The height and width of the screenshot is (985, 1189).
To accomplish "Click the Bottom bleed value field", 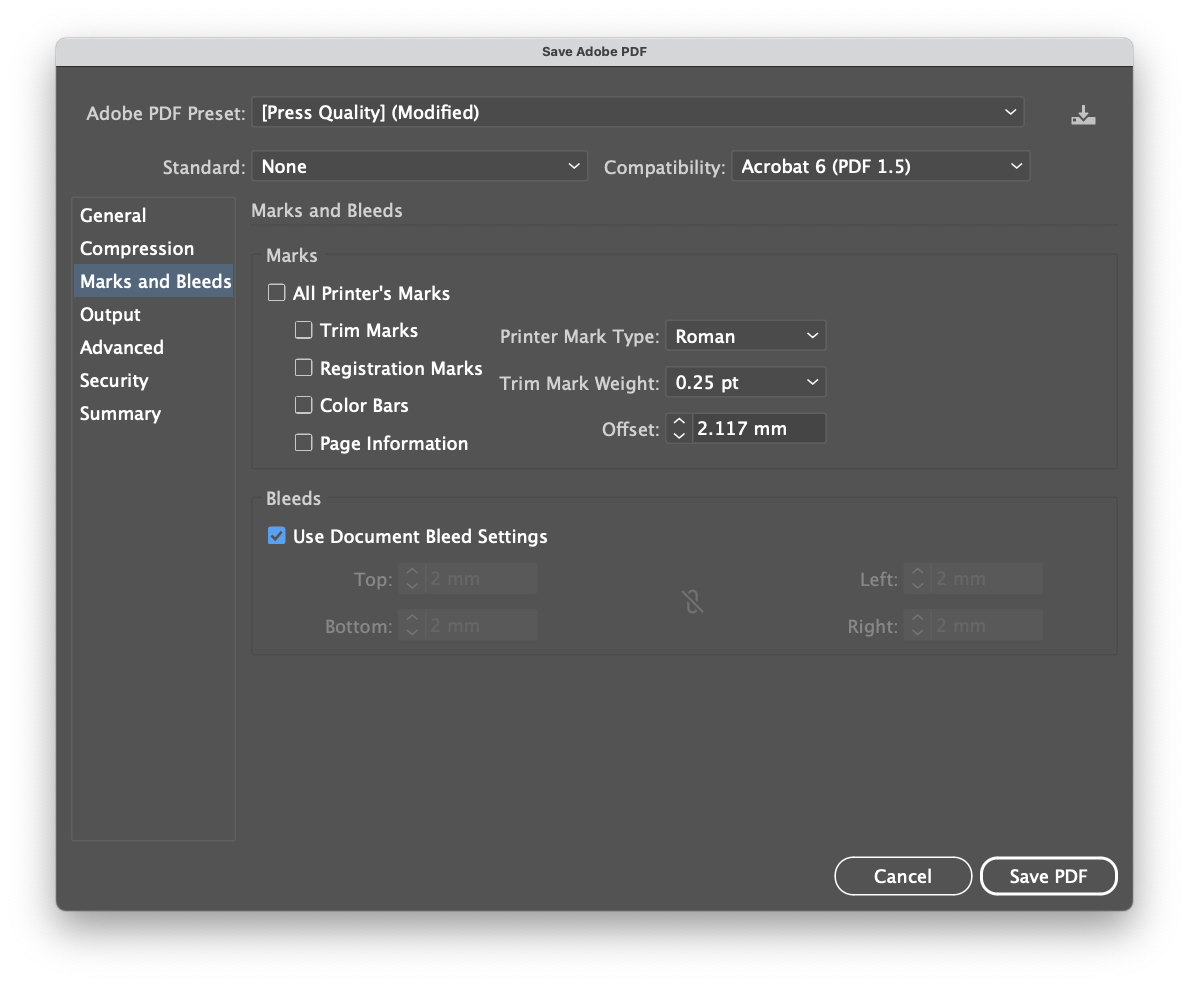I will click(482, 626).
